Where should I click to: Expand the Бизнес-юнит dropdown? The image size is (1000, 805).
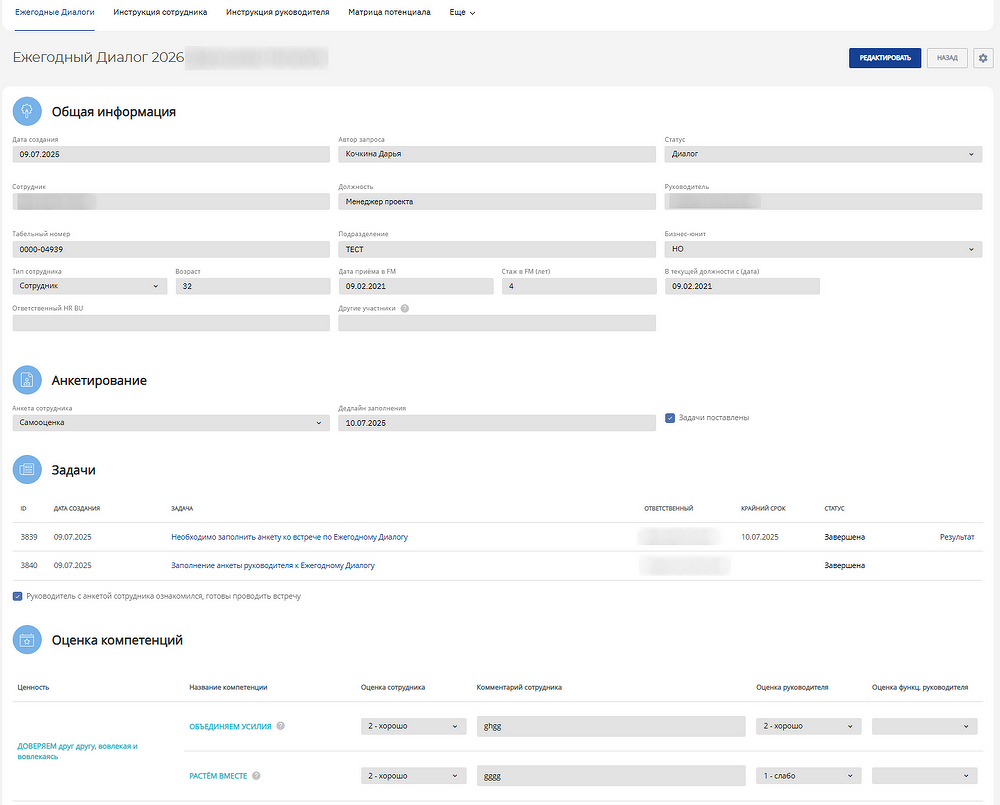click(x=823, y=250)
